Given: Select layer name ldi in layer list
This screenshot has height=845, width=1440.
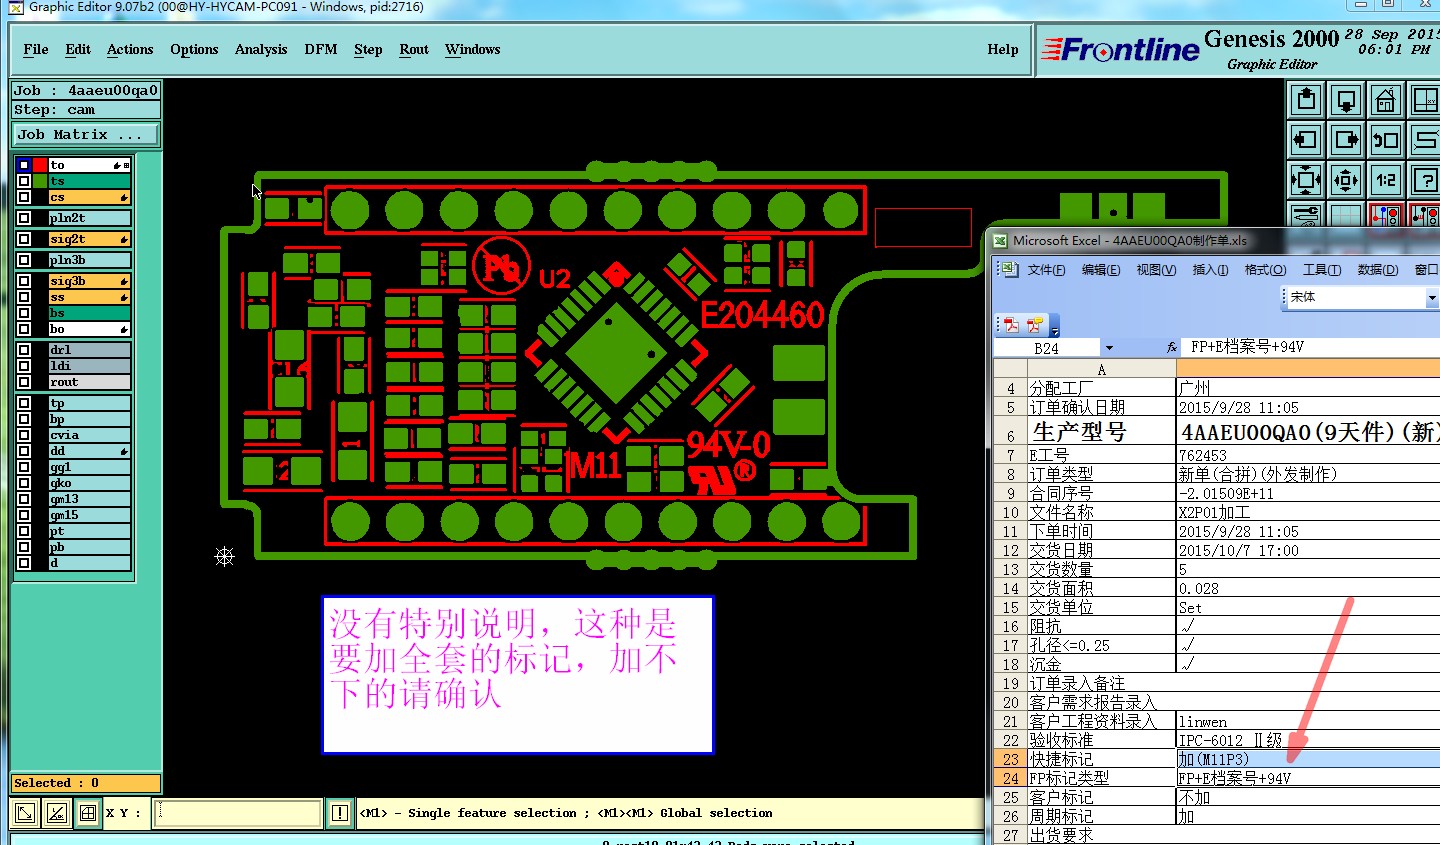Looking at the screenshot, I should pos(89,366).
